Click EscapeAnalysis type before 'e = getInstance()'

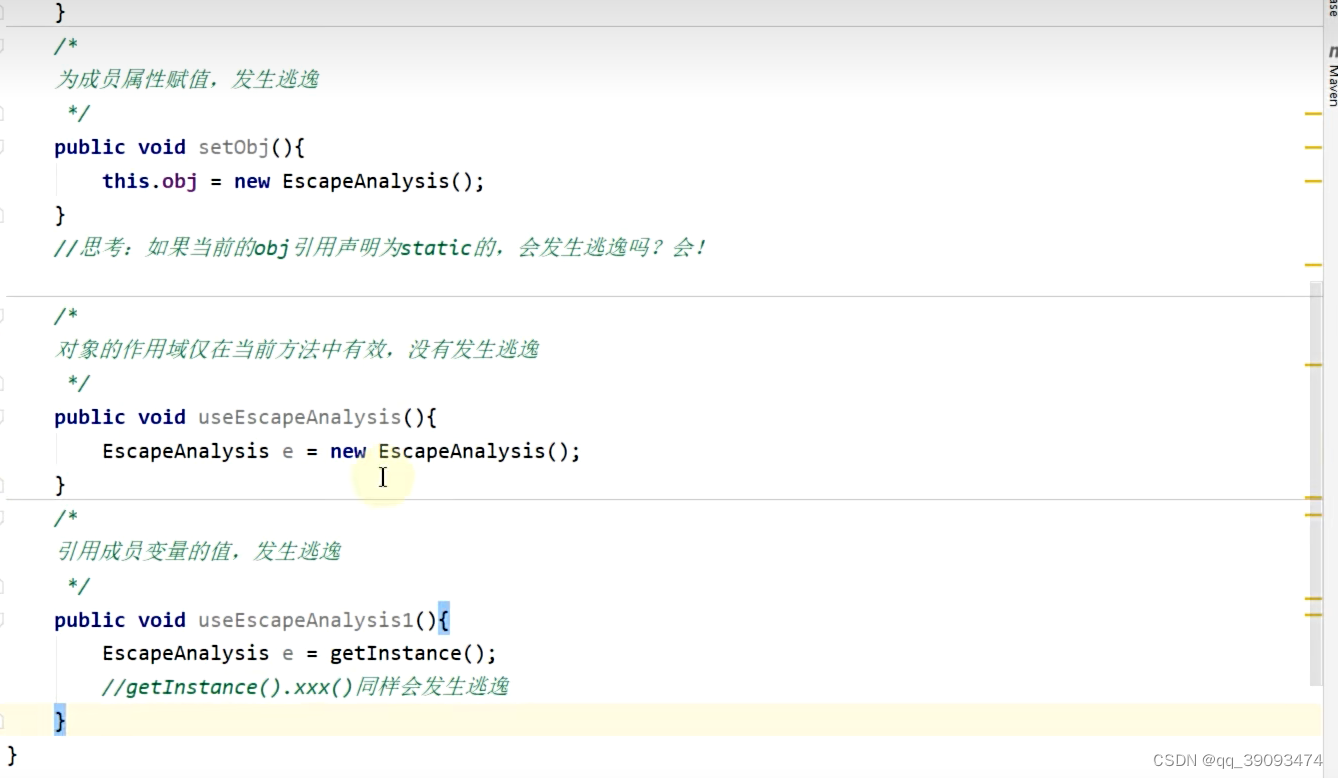click(186, 653)
